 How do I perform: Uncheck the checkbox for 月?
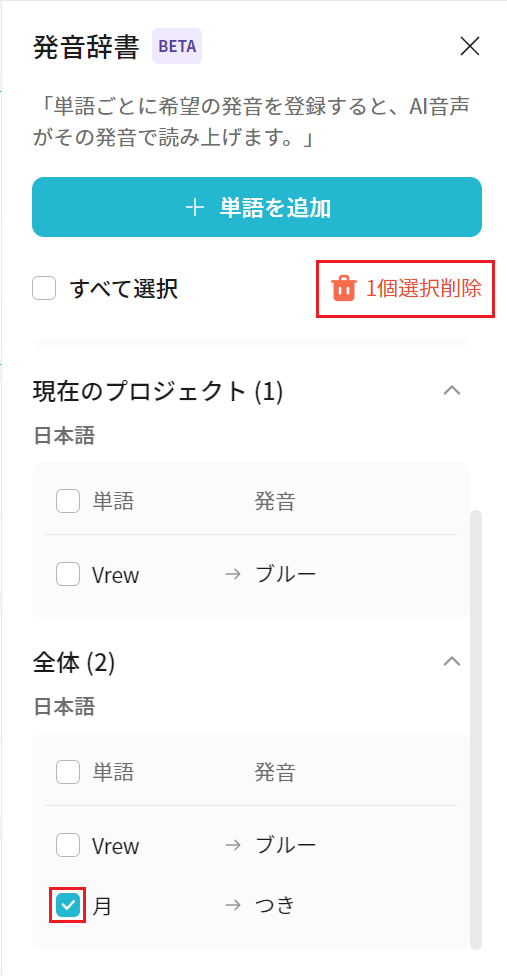[68, 904]
